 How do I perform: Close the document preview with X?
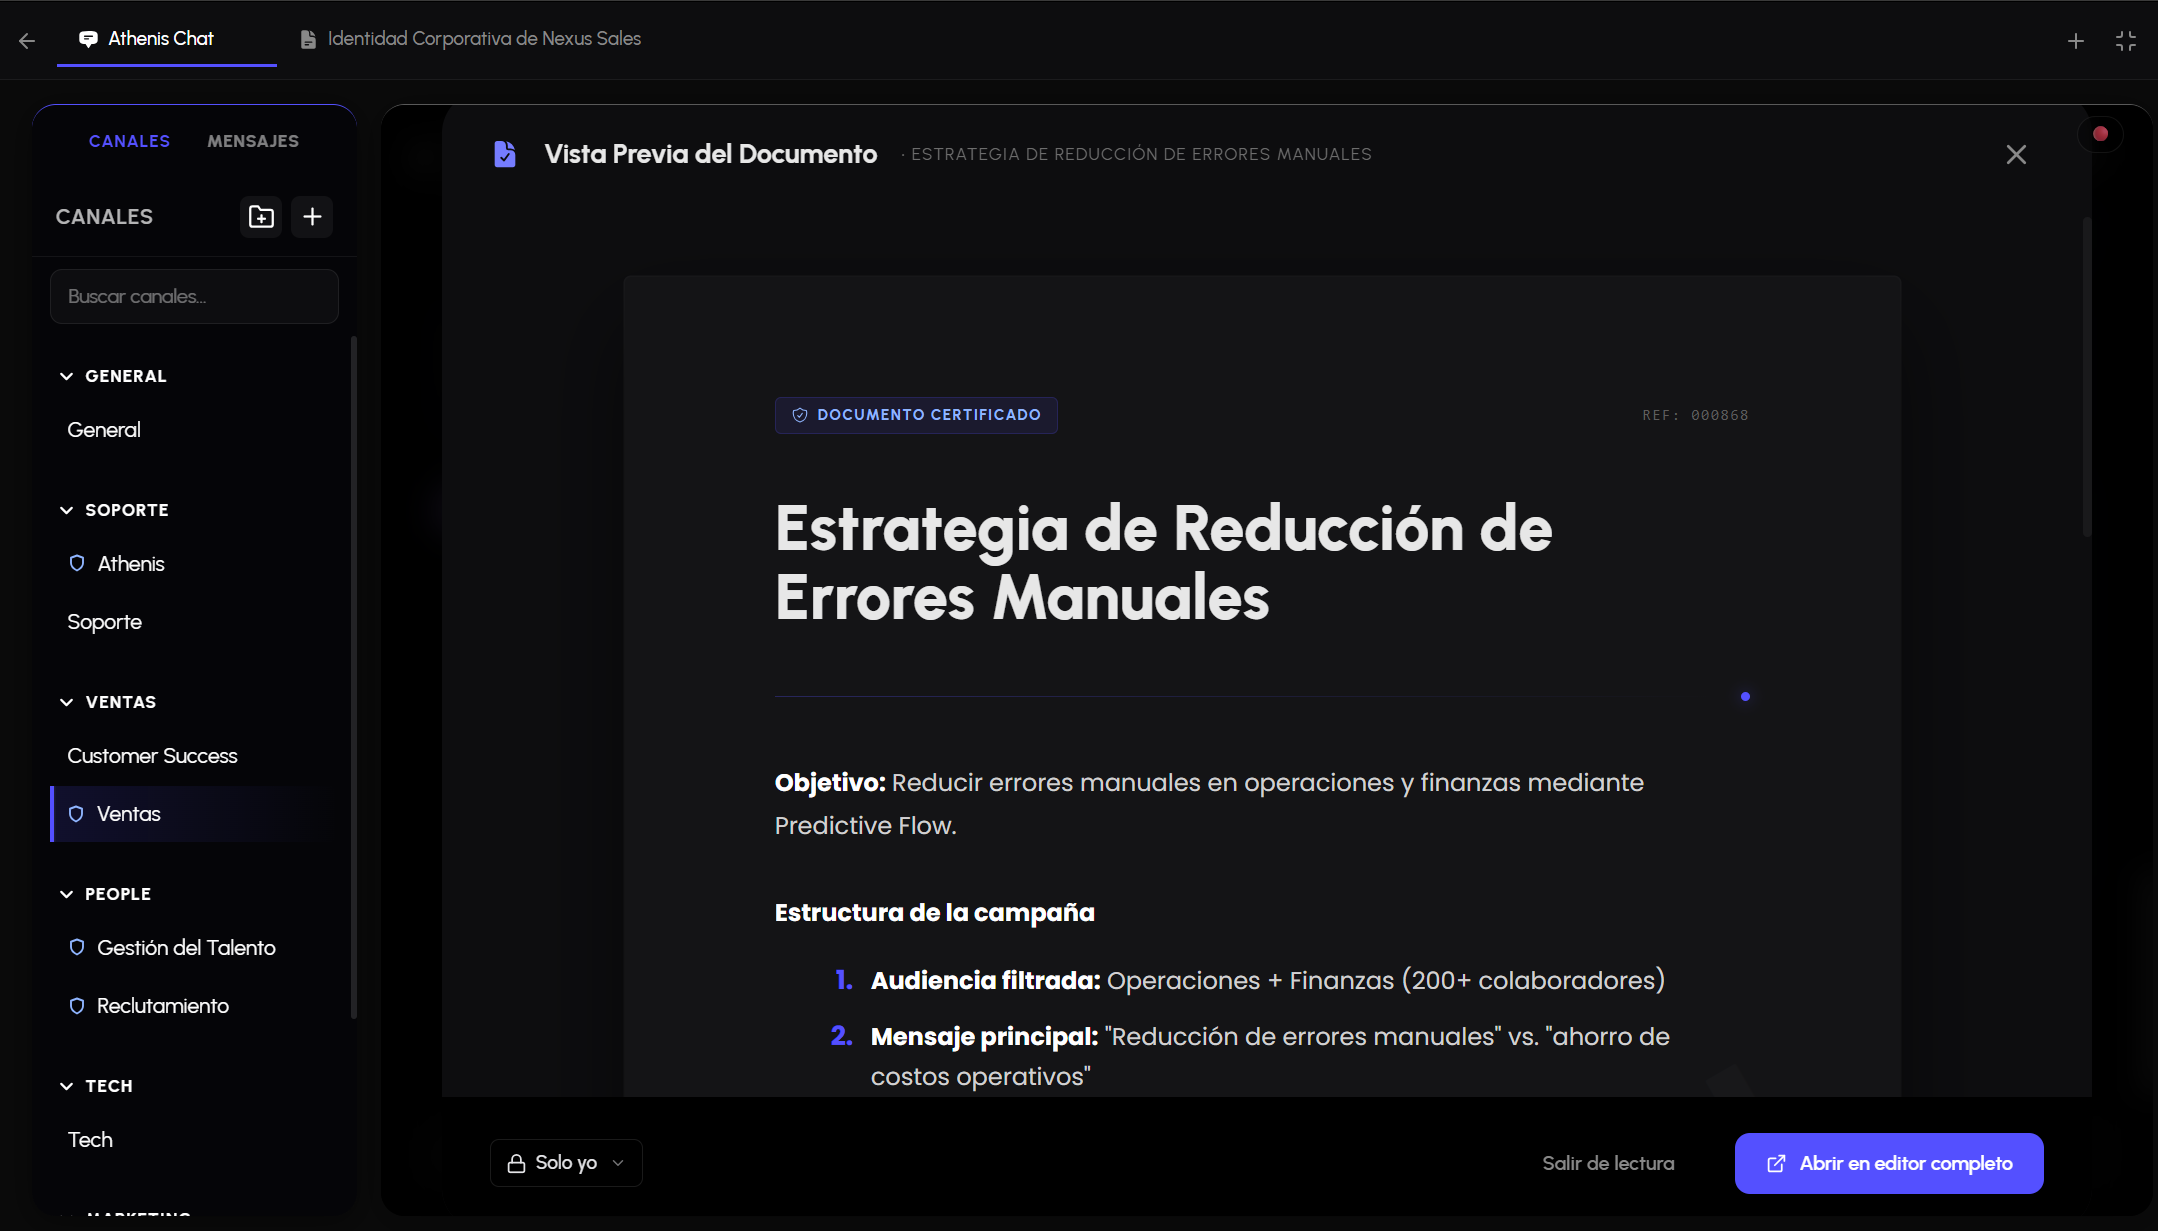click(x=2016, y=155)
